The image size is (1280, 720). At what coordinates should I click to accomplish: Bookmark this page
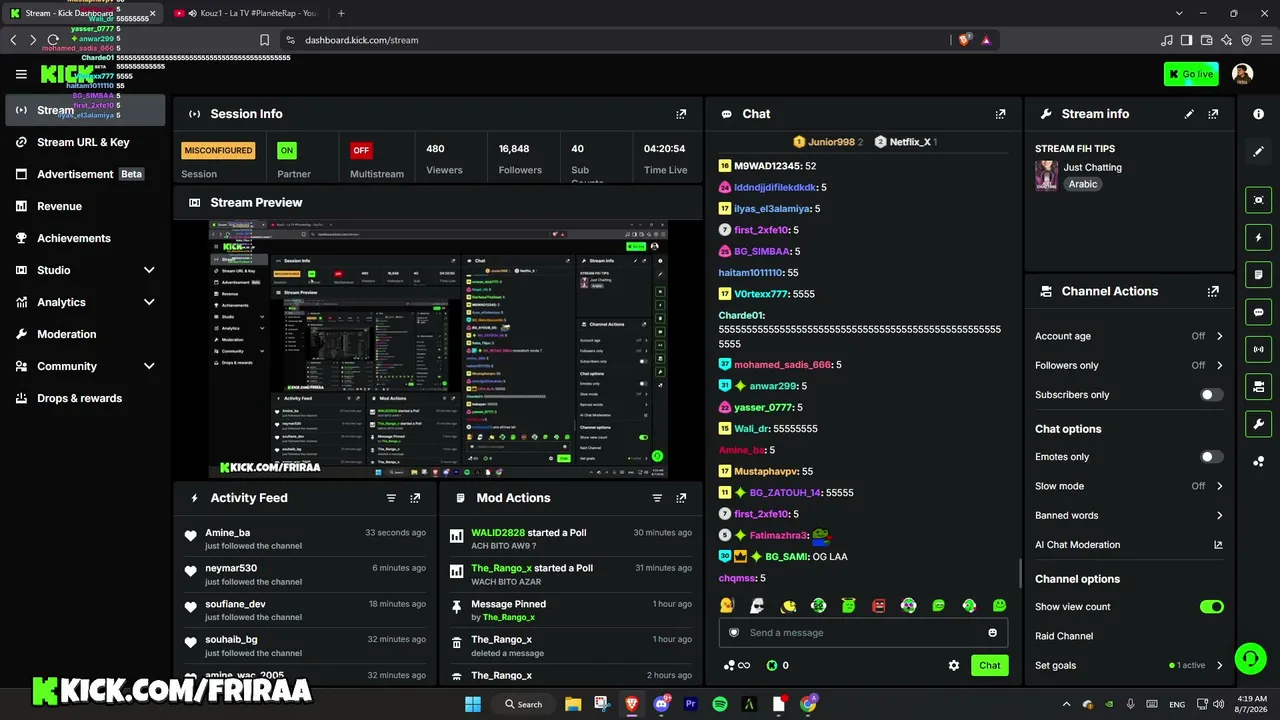264,40
